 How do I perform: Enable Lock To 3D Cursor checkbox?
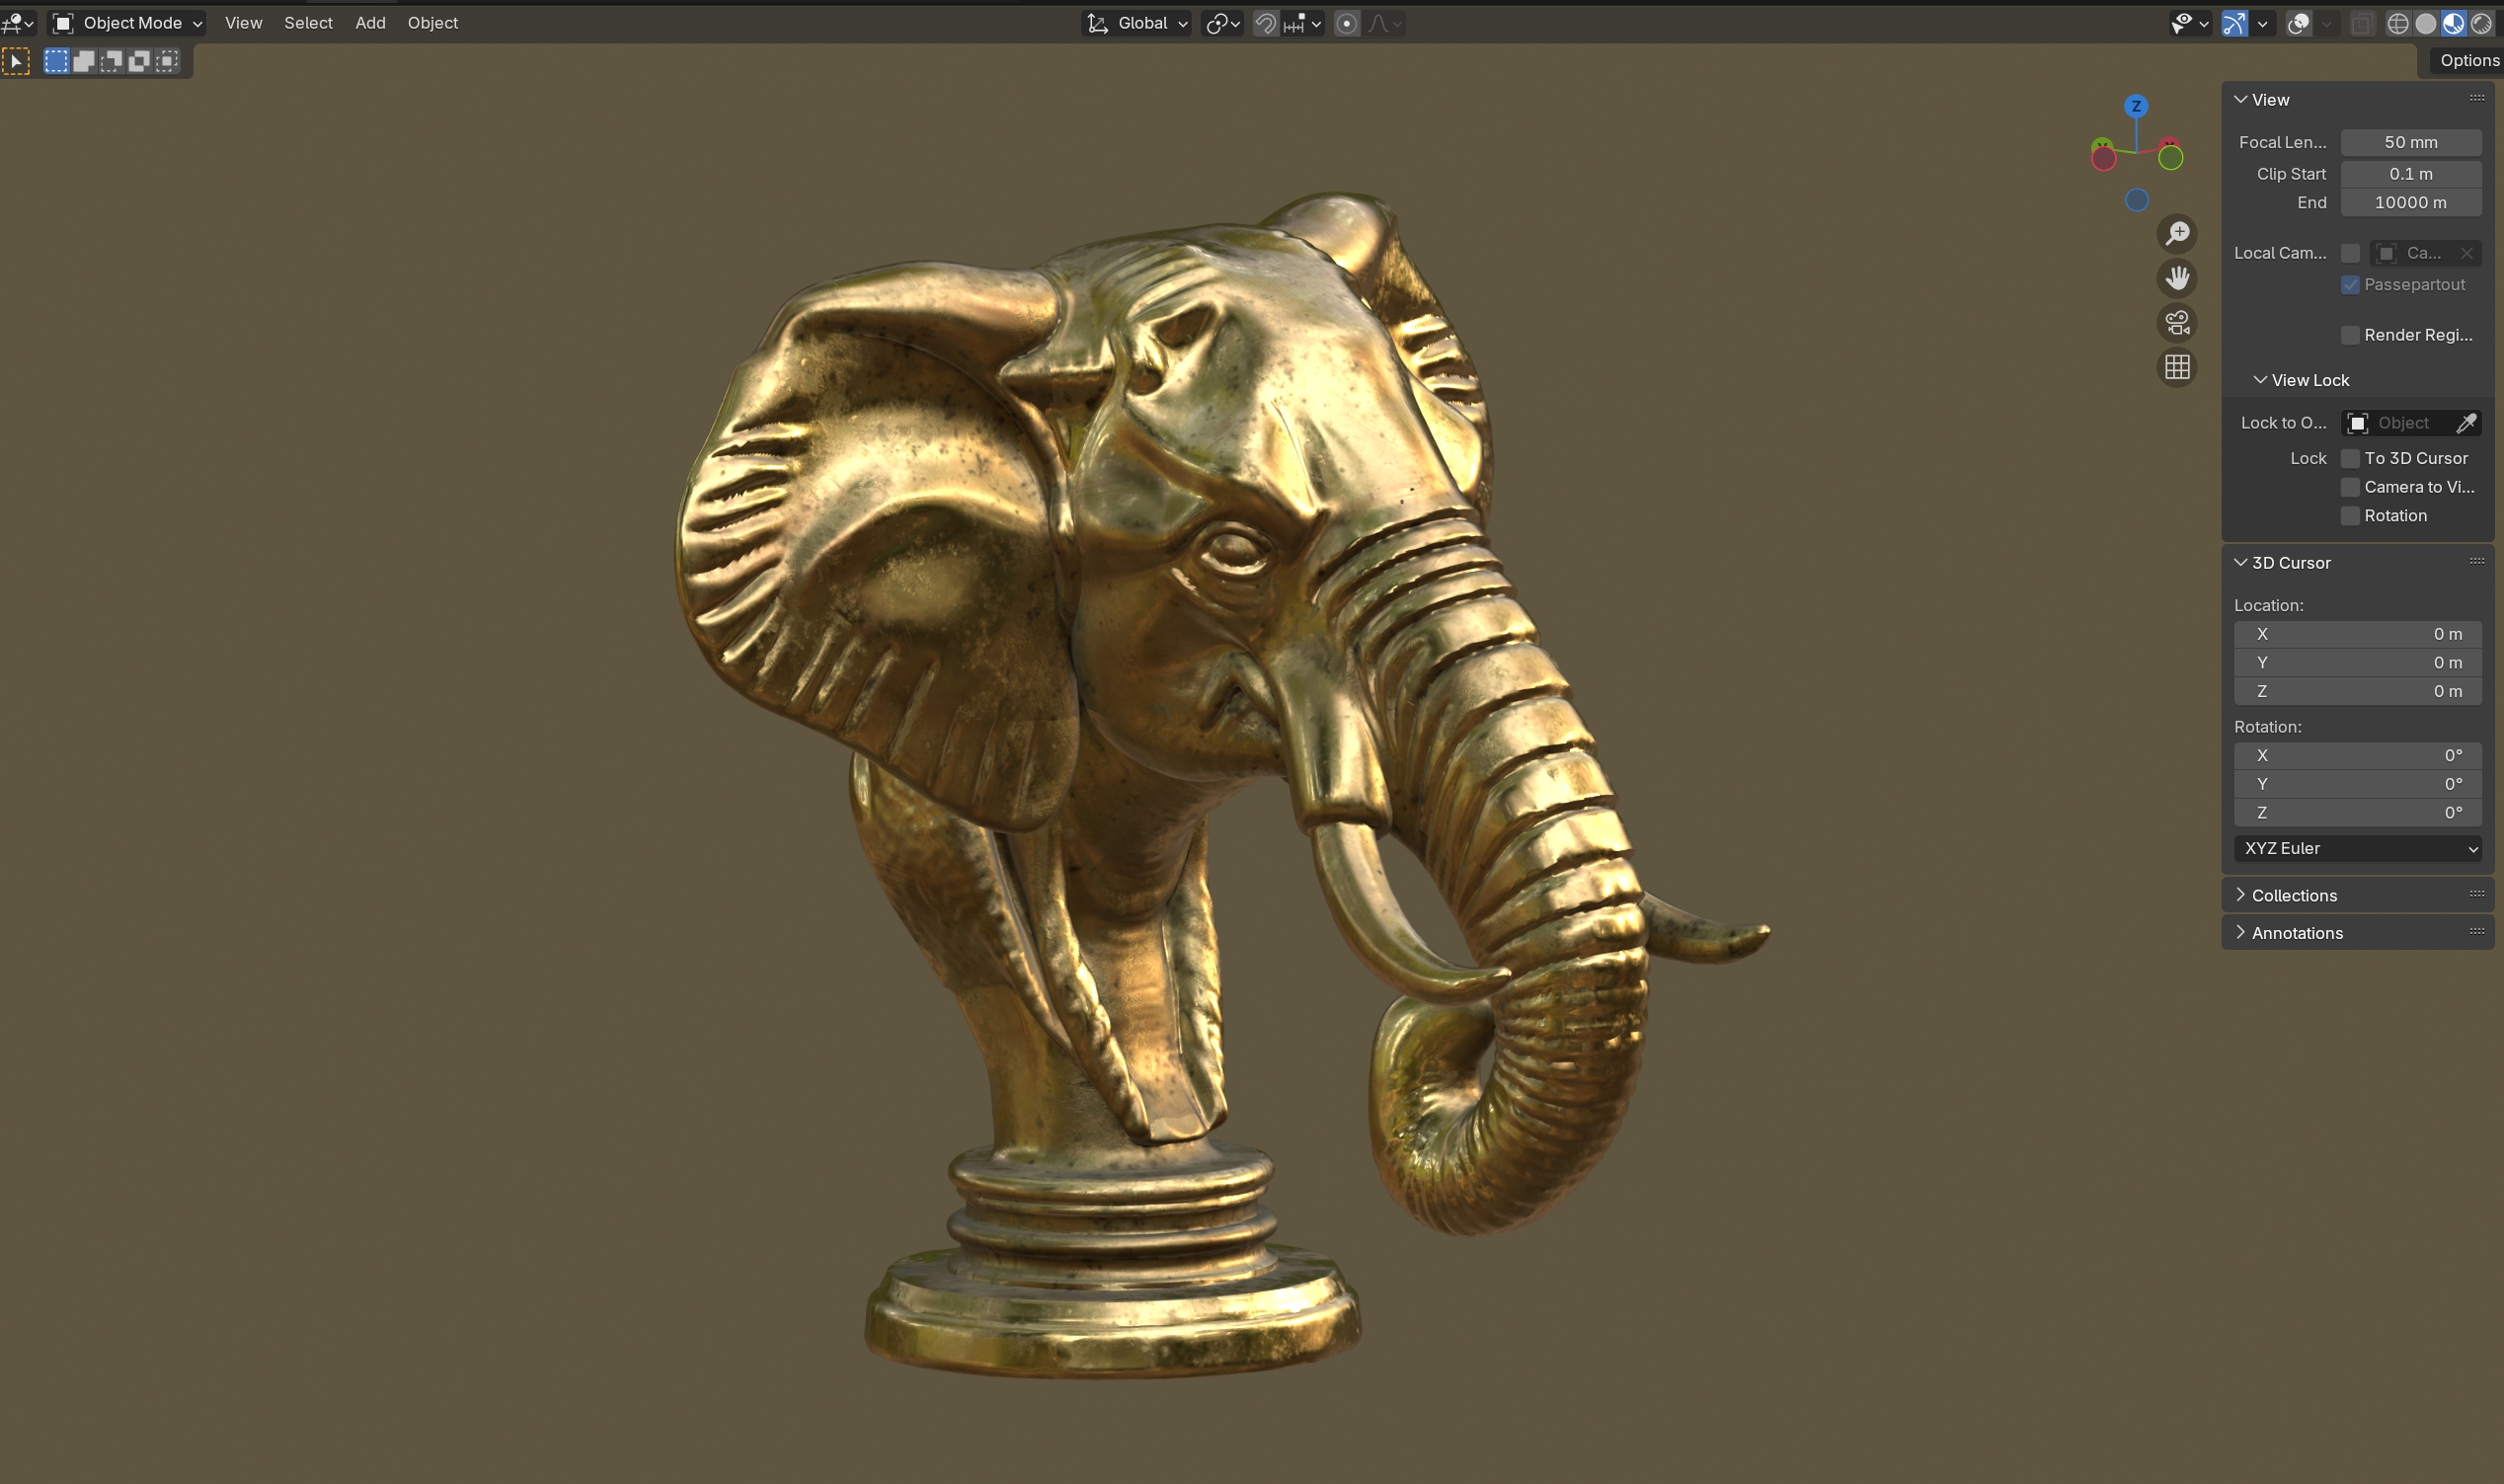tap(2350, 458)
